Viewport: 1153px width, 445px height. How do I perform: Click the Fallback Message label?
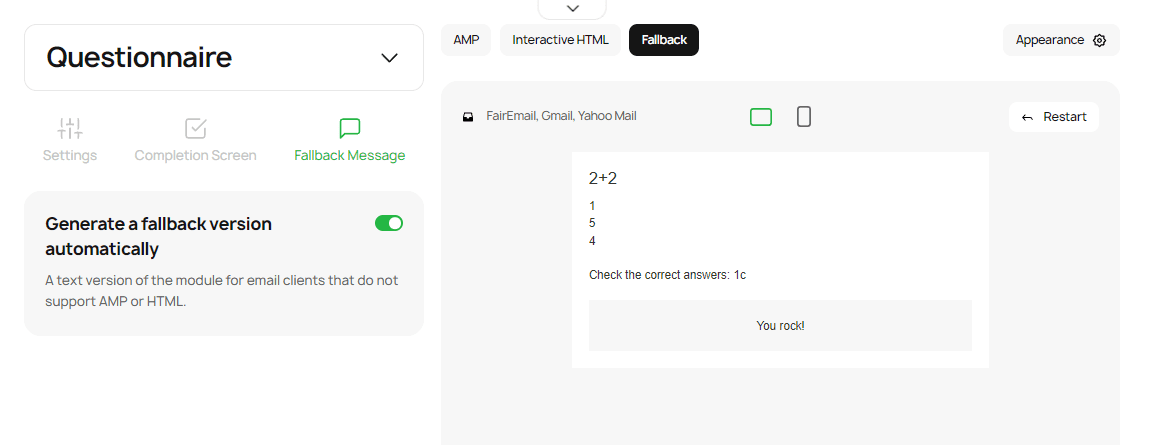tap(350, 155)
